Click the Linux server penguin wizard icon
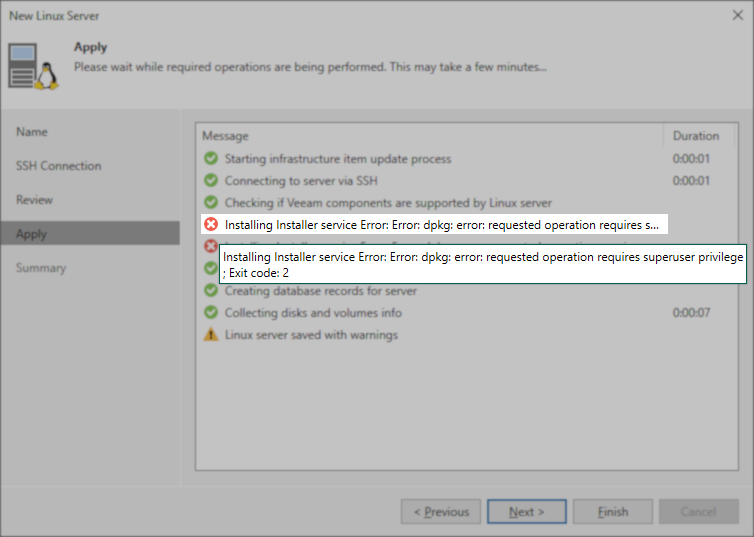Screen dimensions: 754x537 pos(33,66)
